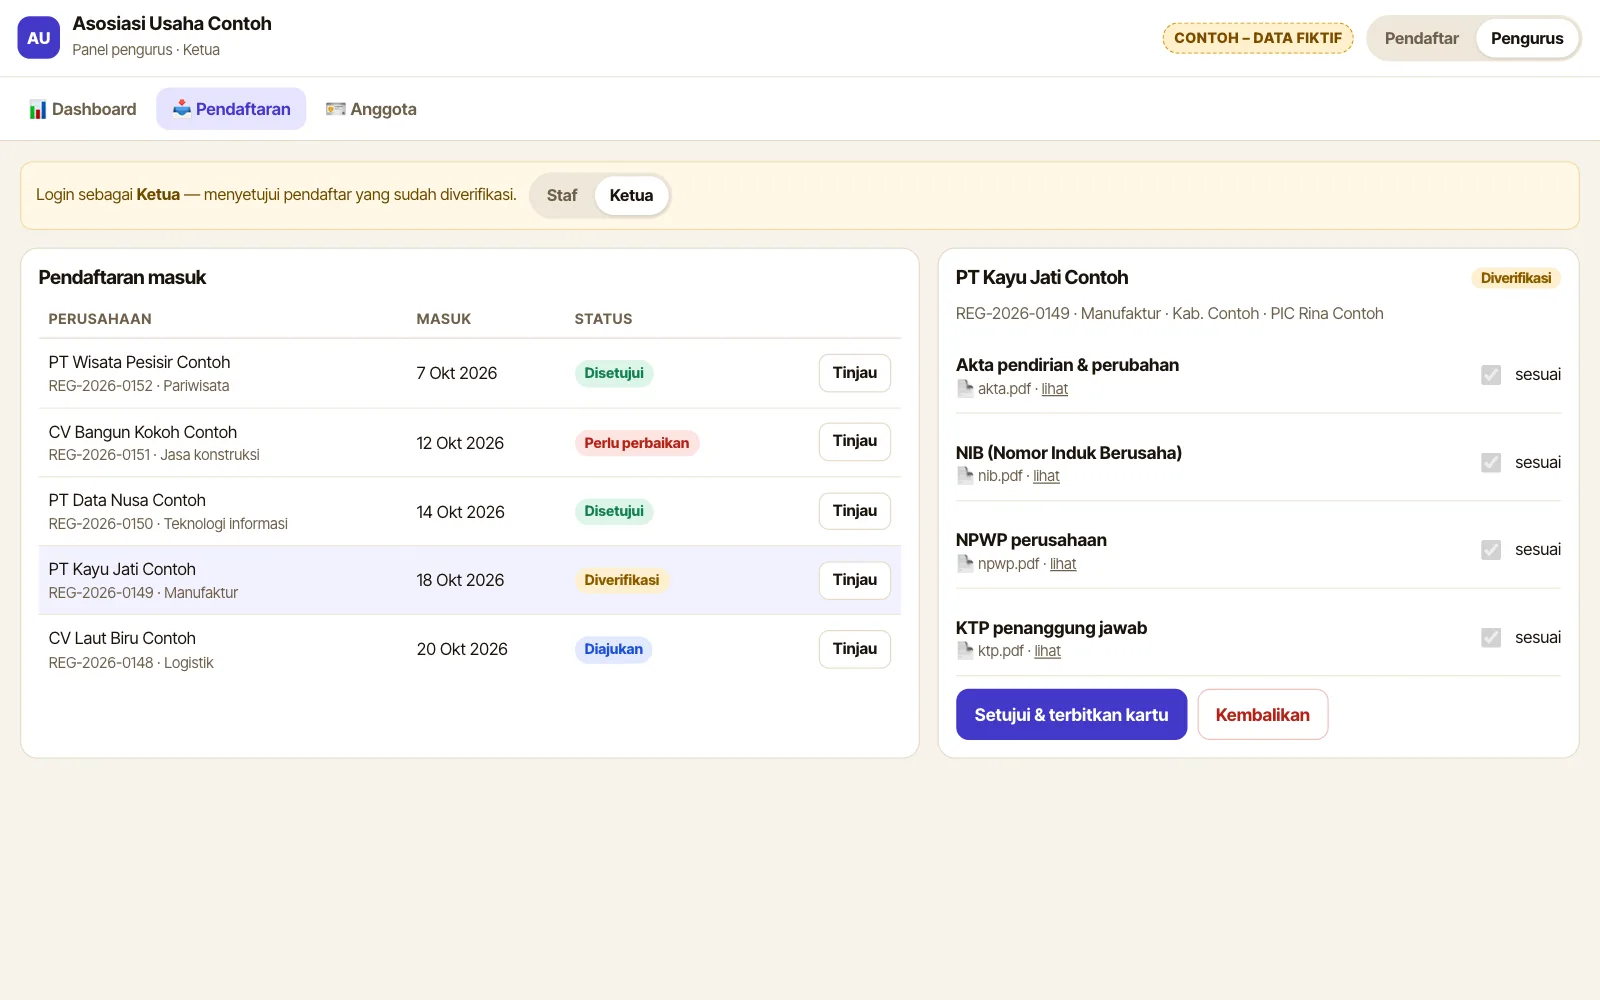
Task: Click Setujui & terbitkan kartu button
Action: (x=1071, y=715)
